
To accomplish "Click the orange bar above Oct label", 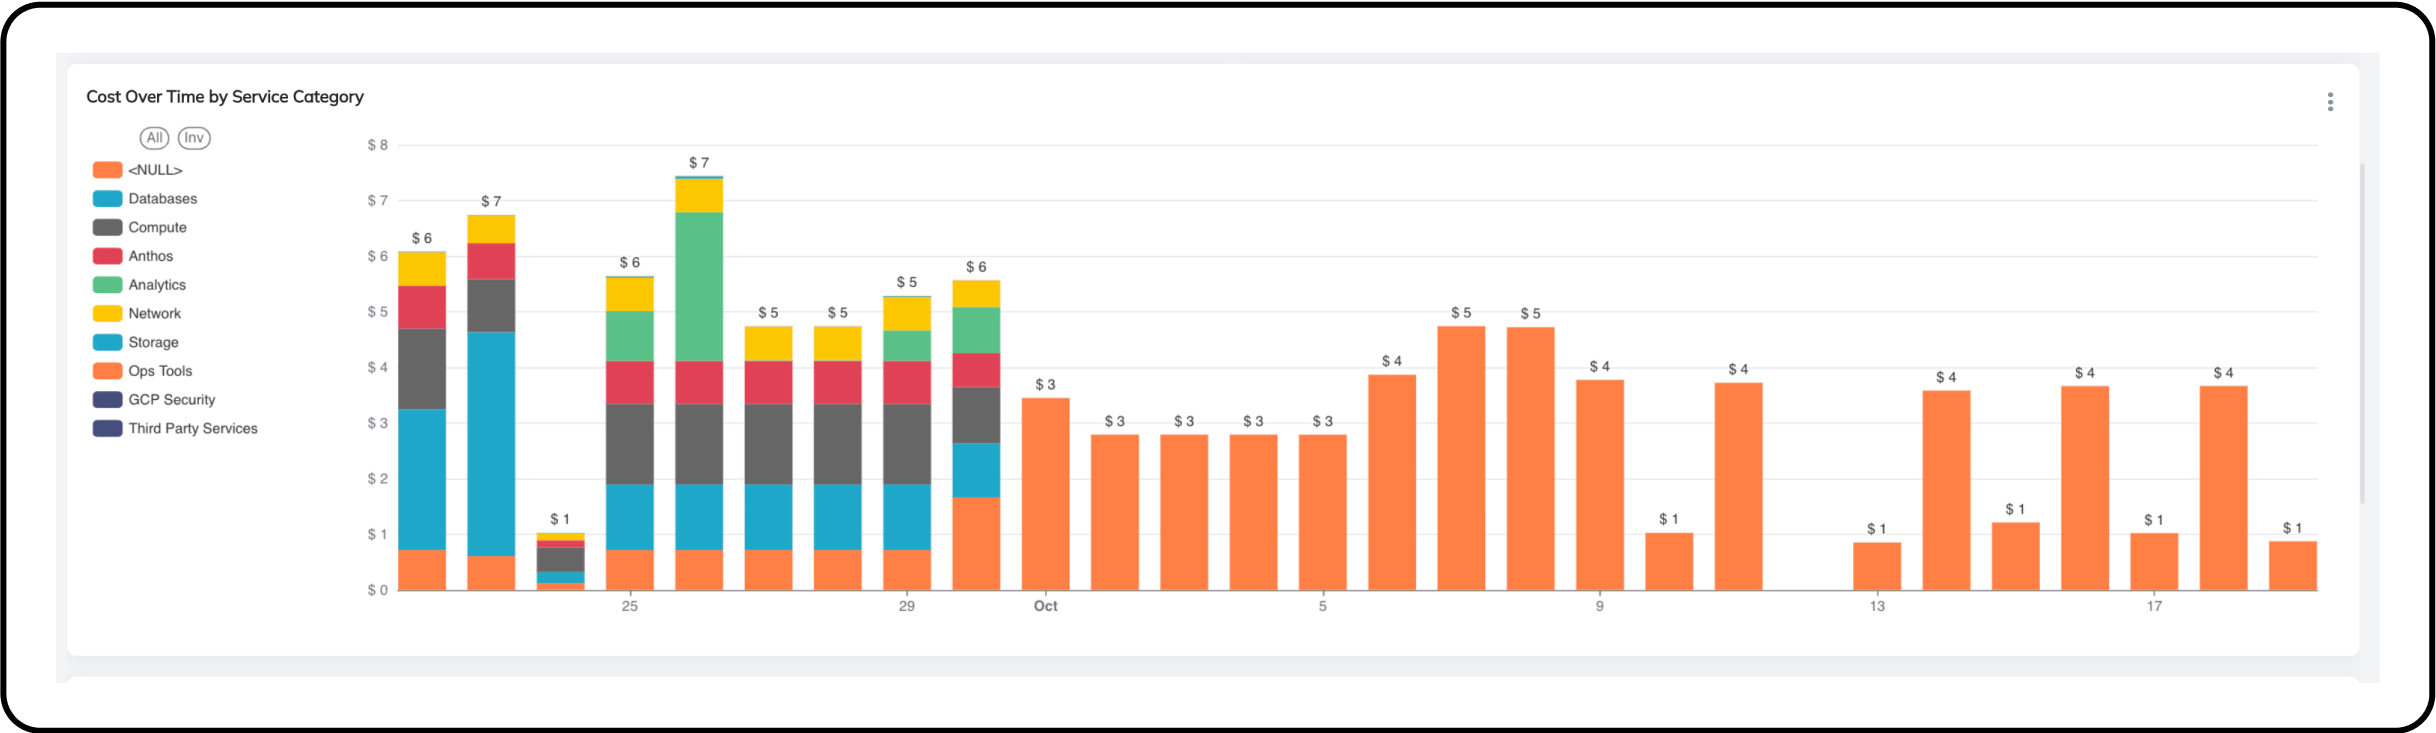I will pyautogui.click(x=1045, y=494).
